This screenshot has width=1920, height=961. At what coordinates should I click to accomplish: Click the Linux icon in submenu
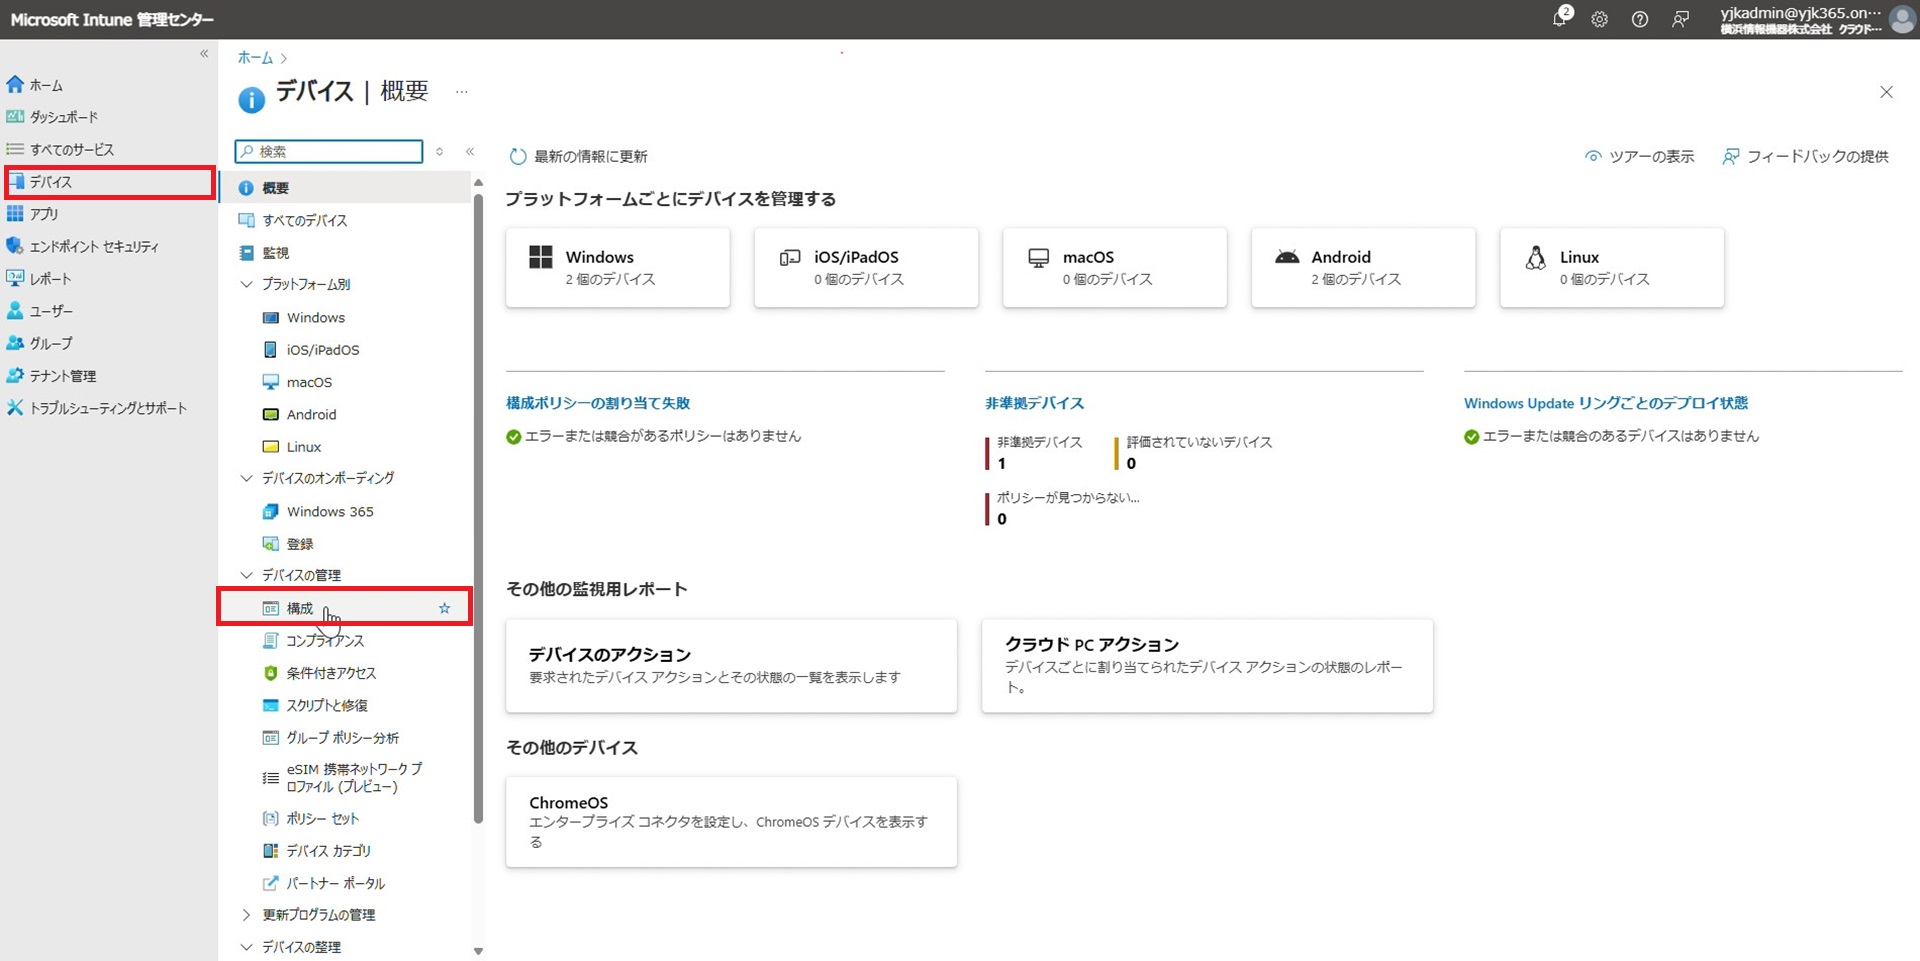[270, 446]
